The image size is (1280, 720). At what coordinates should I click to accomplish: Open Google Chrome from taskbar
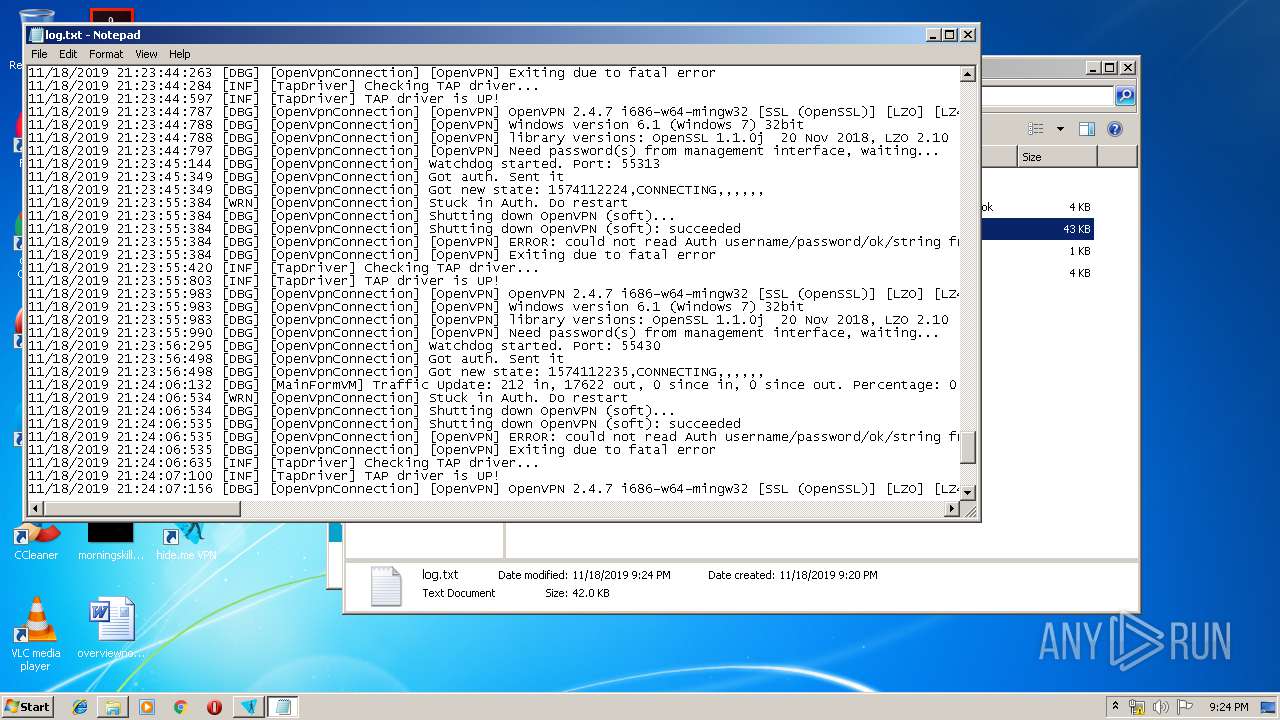click(x=180, y=707)
